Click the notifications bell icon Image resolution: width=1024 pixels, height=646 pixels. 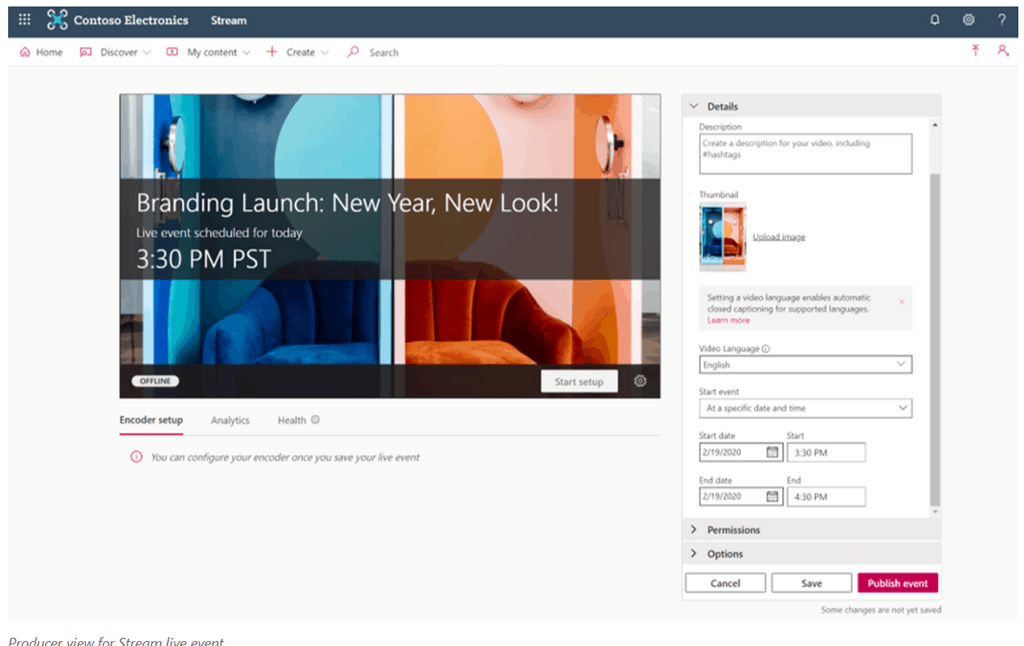click(935, 20)
